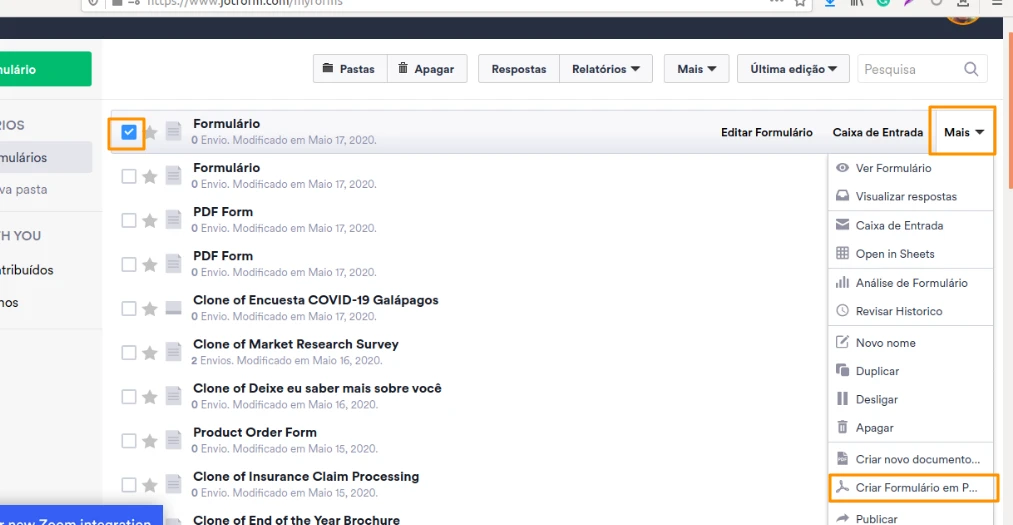Click the star icon beside Product Order Form

pos(150,441)
